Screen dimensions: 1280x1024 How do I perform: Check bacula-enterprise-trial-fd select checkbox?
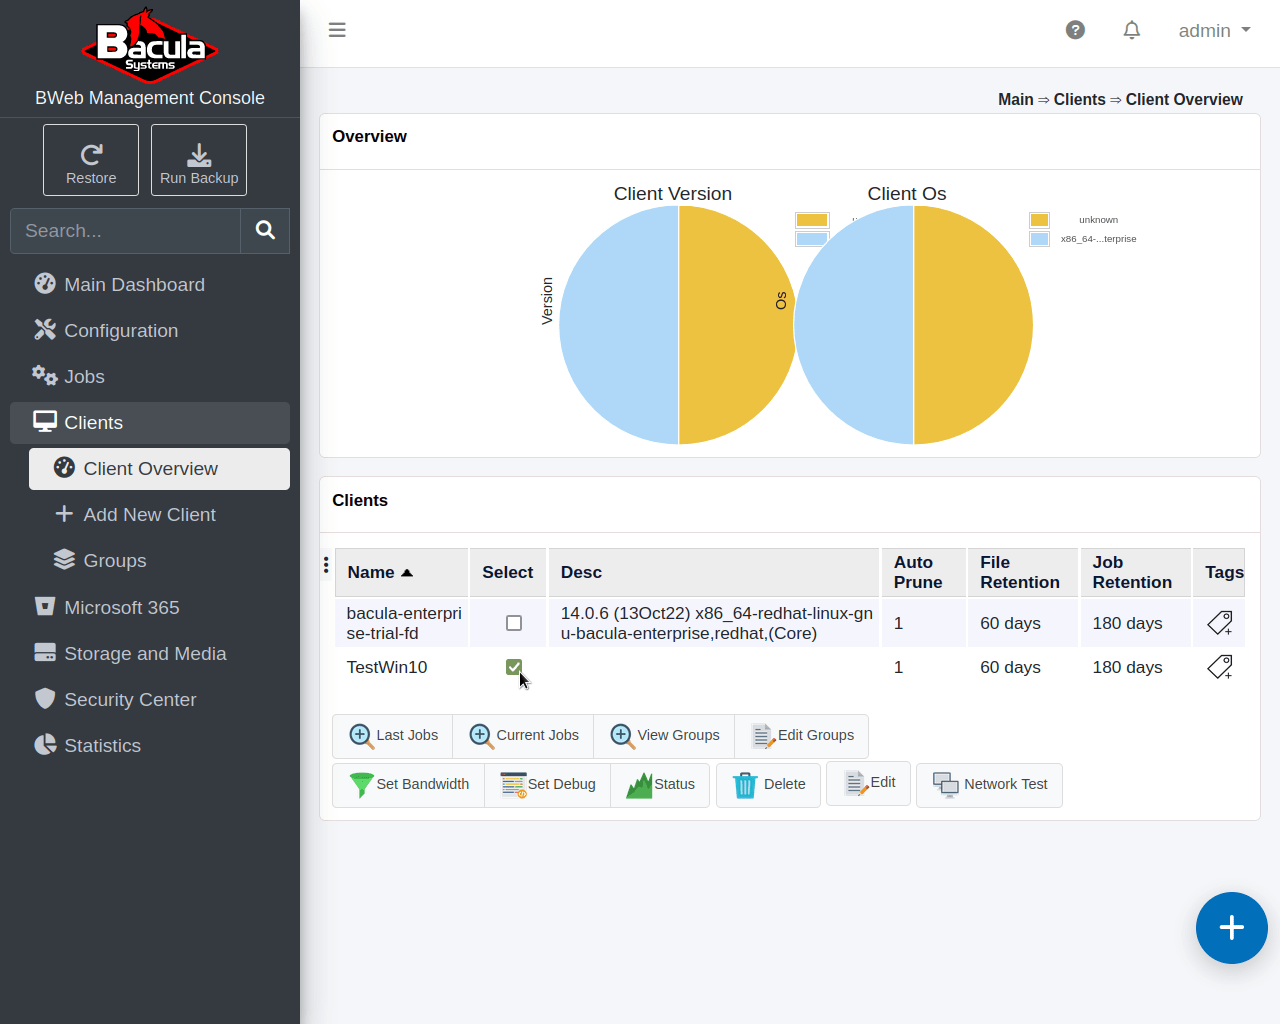(x=514, y=623)
